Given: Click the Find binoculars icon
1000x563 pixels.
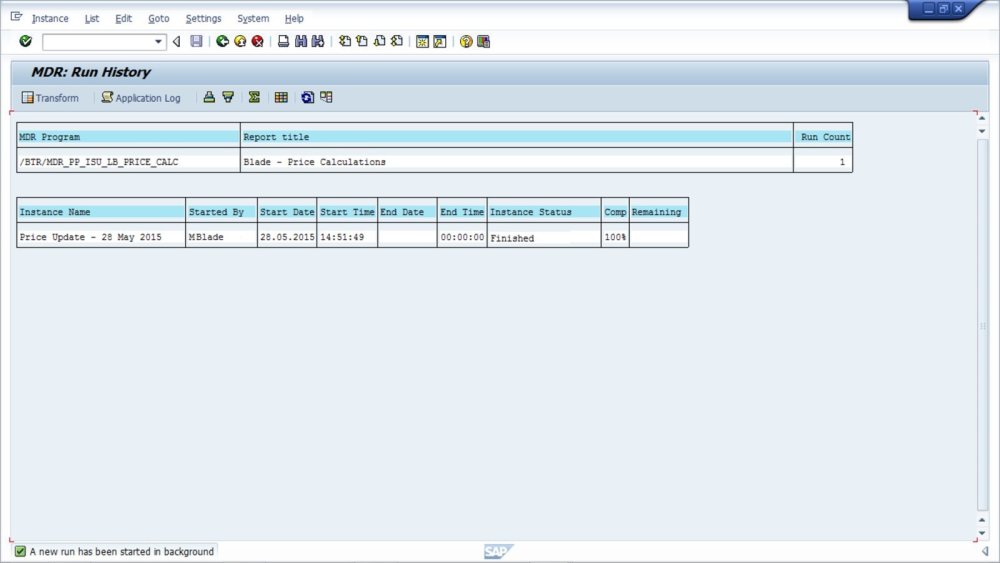Looking at the screenshot, I should pos(300,41).
